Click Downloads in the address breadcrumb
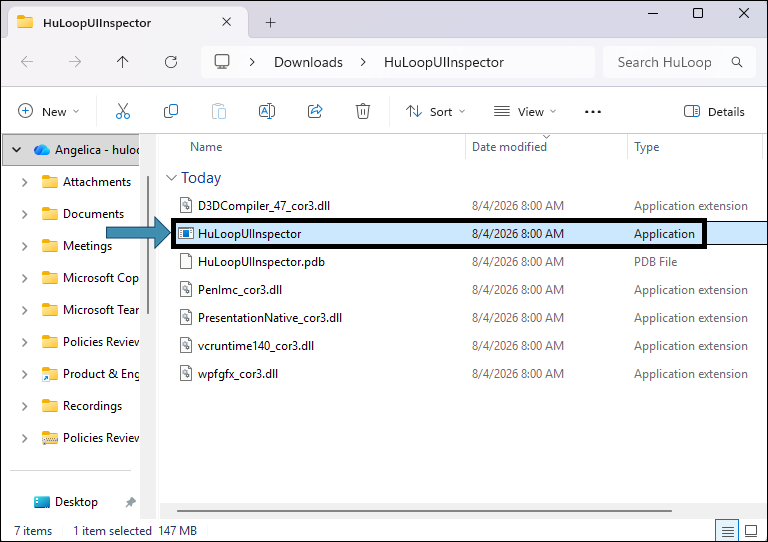The height and width of the screenshot is (542, 768). click(x=308, y=62)
